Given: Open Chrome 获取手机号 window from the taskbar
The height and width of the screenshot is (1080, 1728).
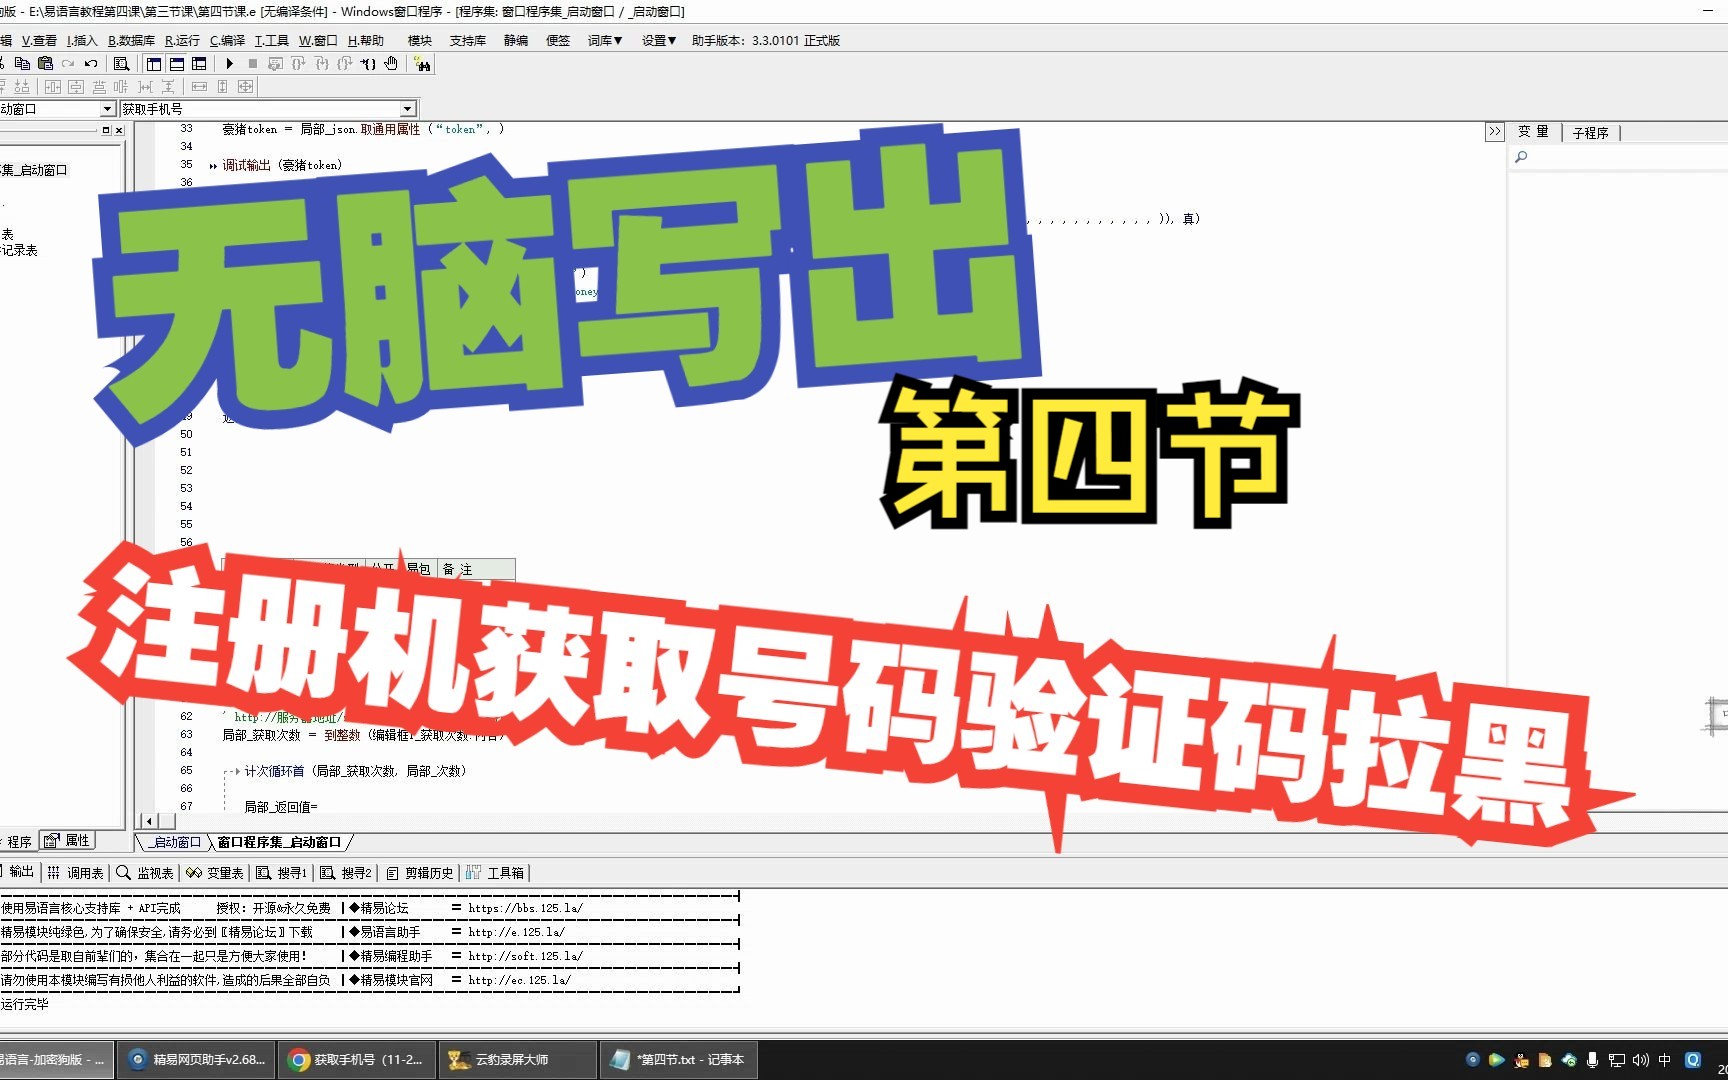Looking at the screenshot, I should (x=358, y=1059).
